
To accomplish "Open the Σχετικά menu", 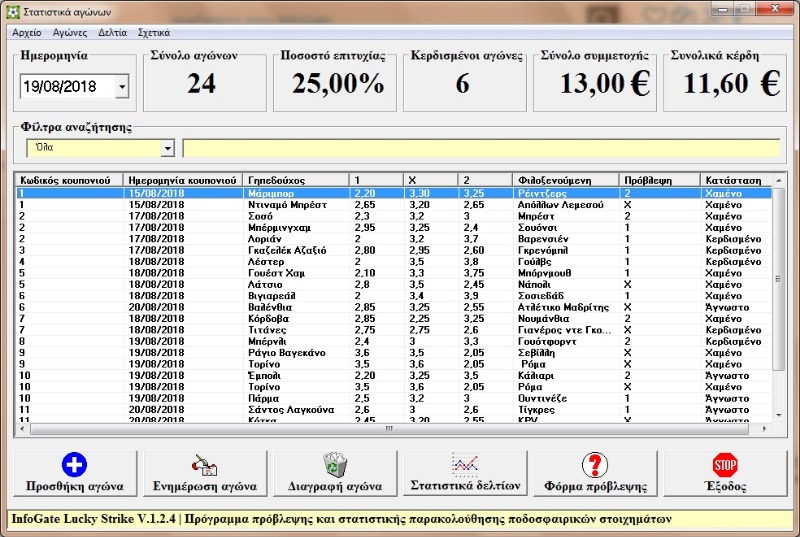I will coord(153,32).
